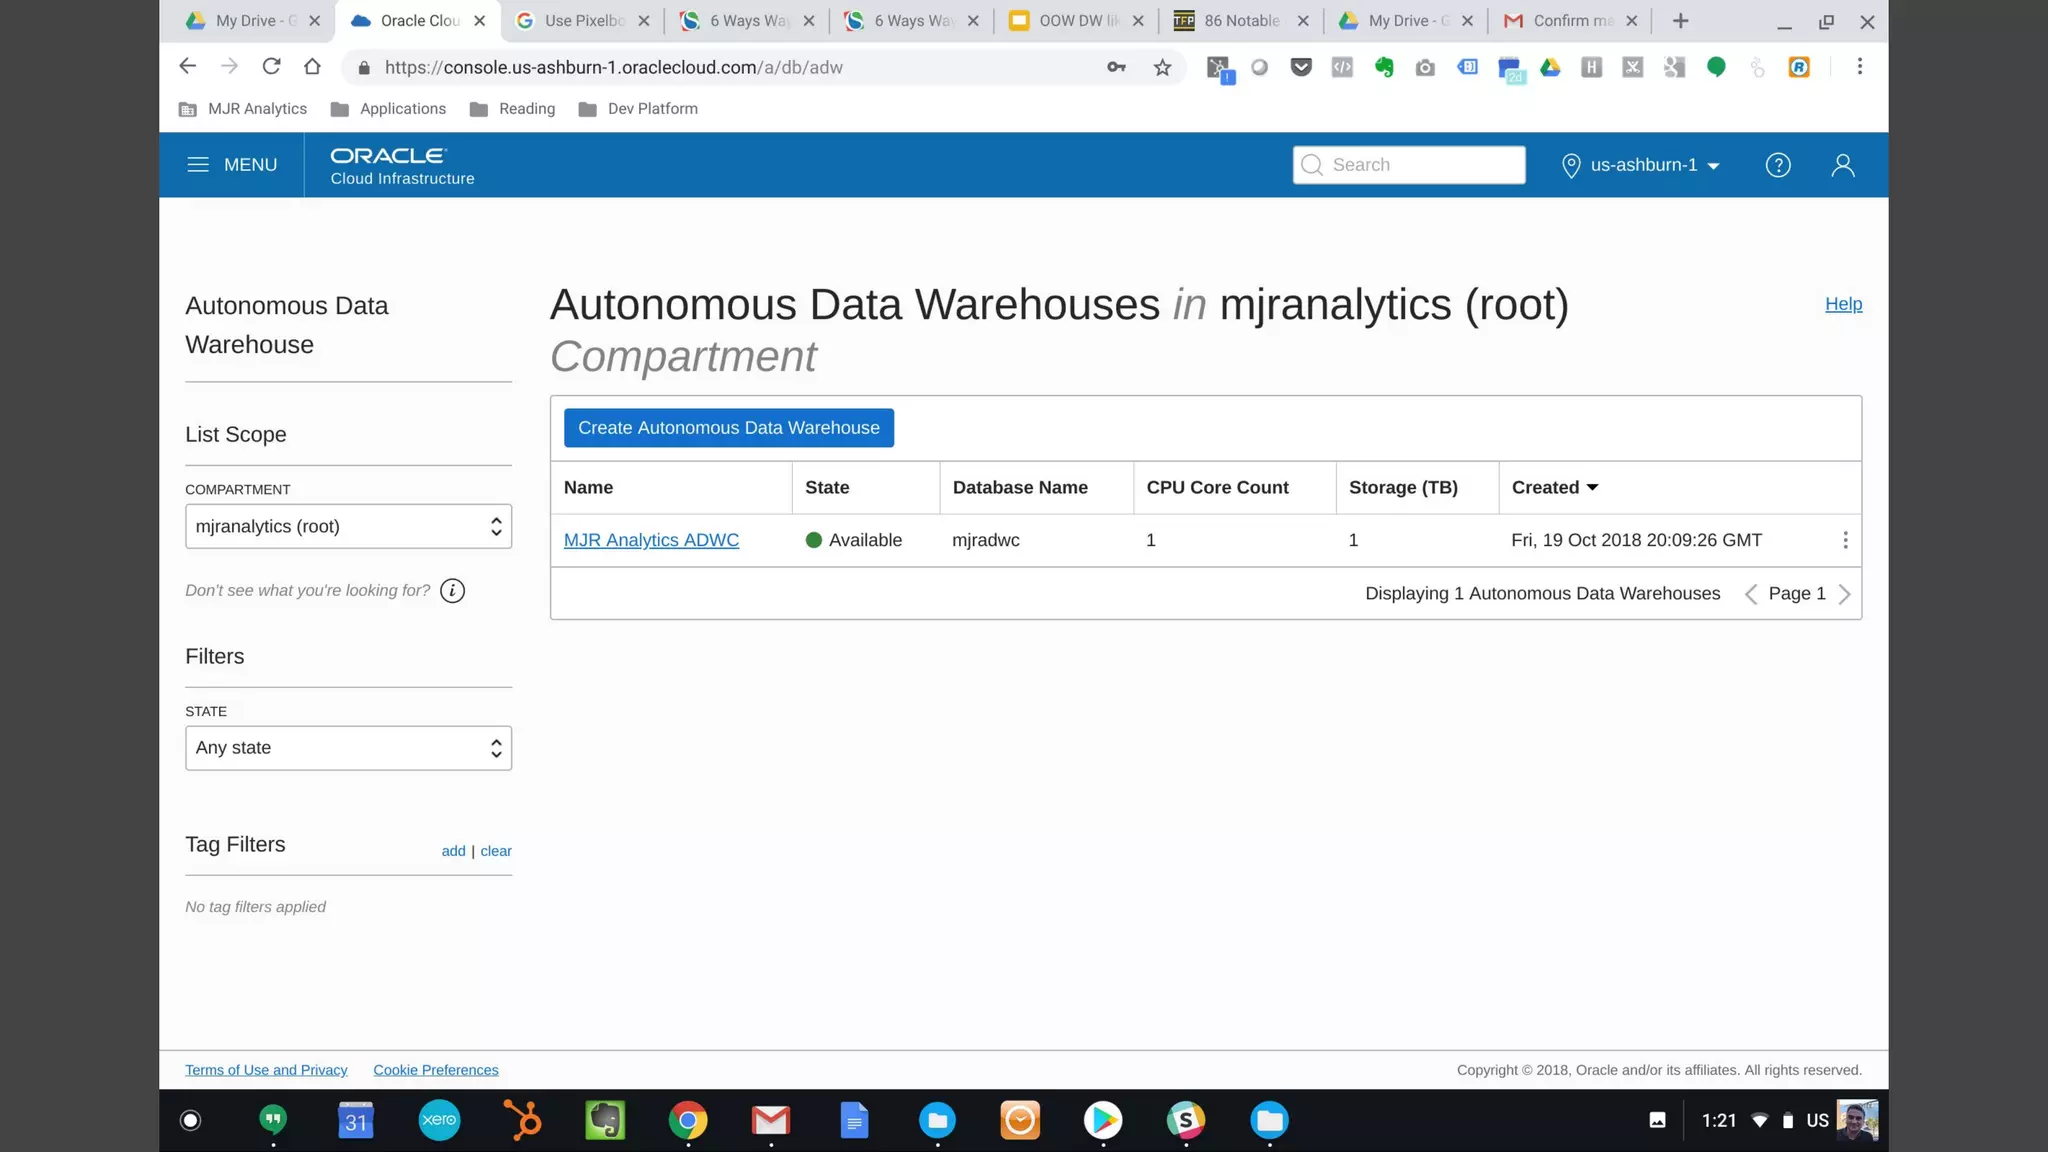Viewport: 2048px width, 1152px height.
Task: Go to previous page arrow
Action: [x=1751, y=594]
